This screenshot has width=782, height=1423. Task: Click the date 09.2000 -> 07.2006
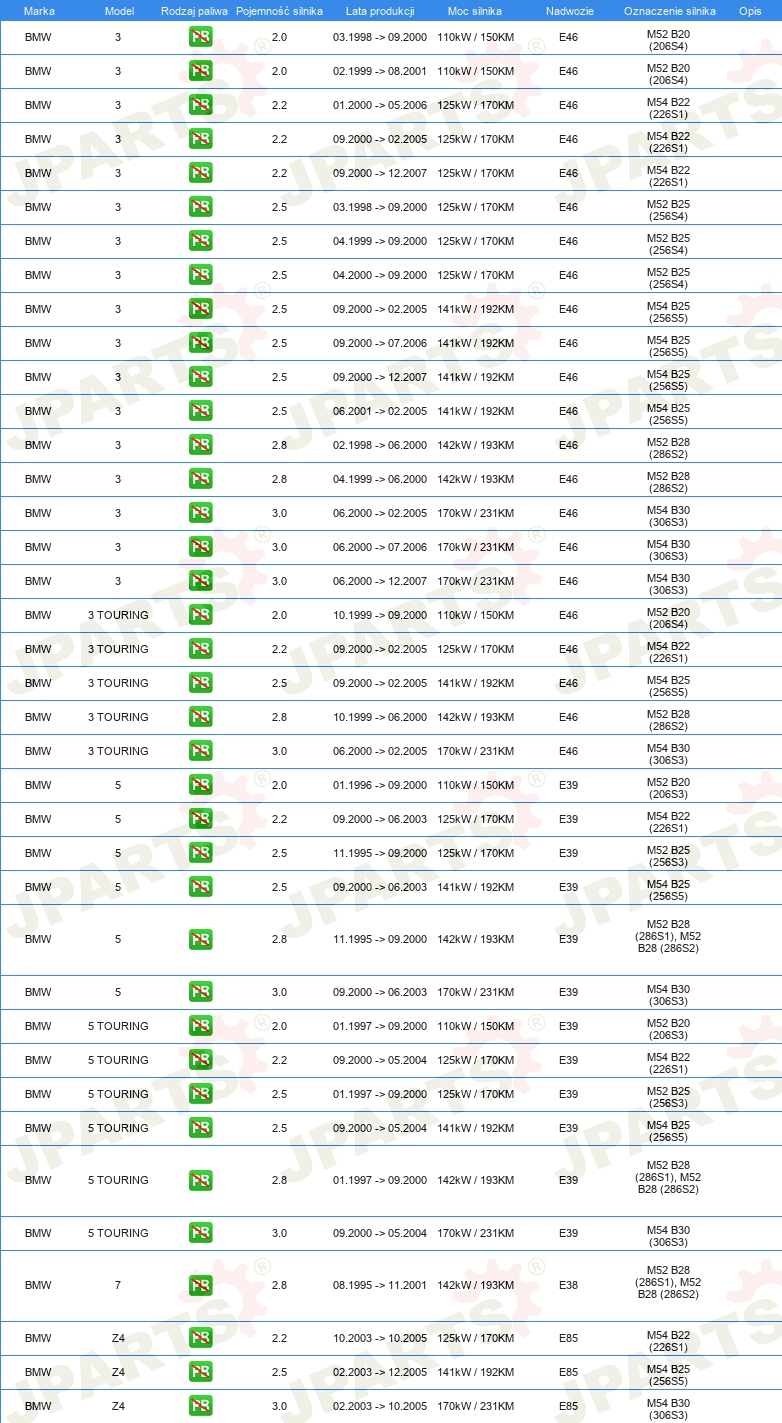pos(380,343)
